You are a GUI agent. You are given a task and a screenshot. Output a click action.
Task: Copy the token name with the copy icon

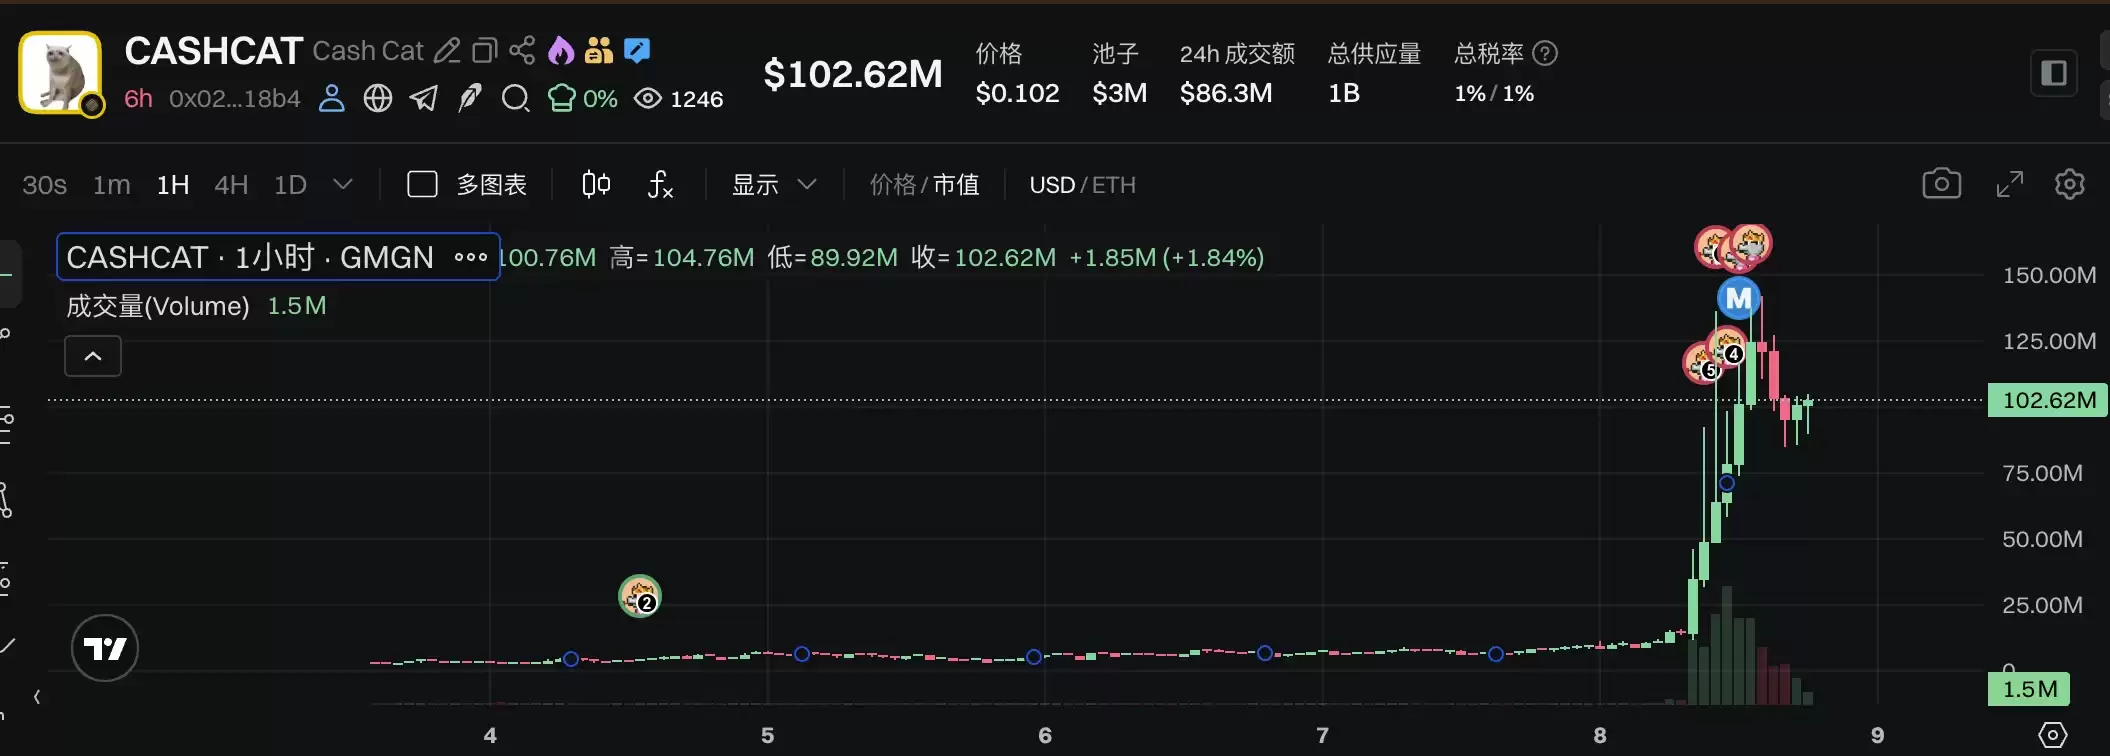tap(485, 50)
